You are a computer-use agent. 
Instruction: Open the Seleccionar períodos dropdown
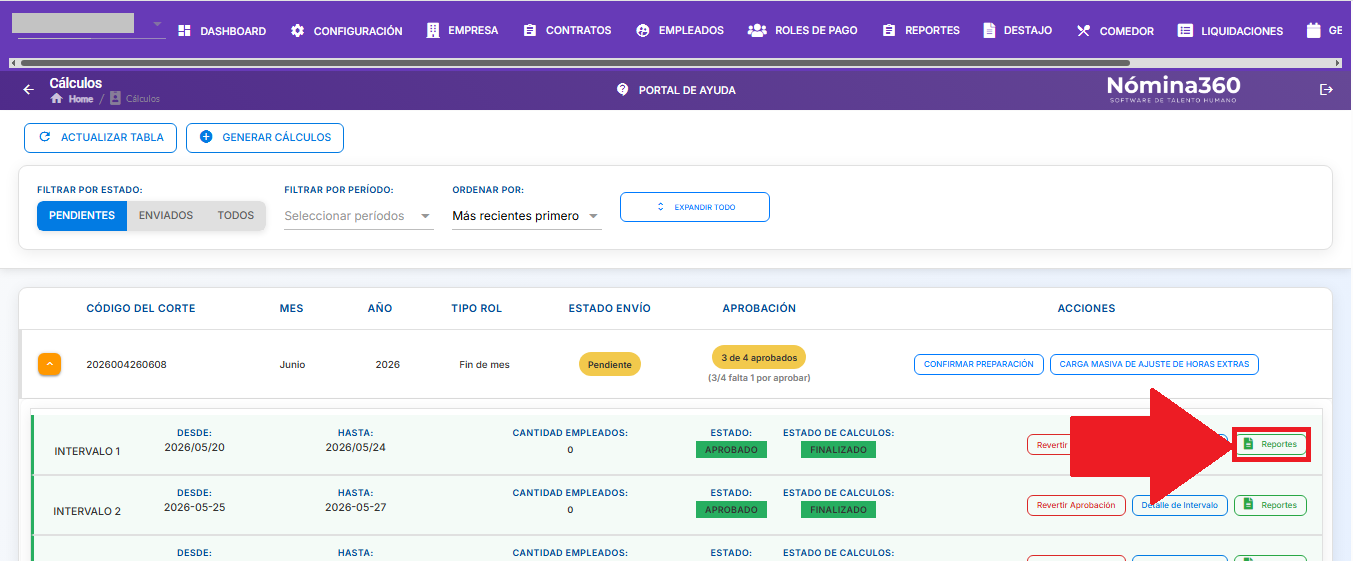(x=359, y=216)
